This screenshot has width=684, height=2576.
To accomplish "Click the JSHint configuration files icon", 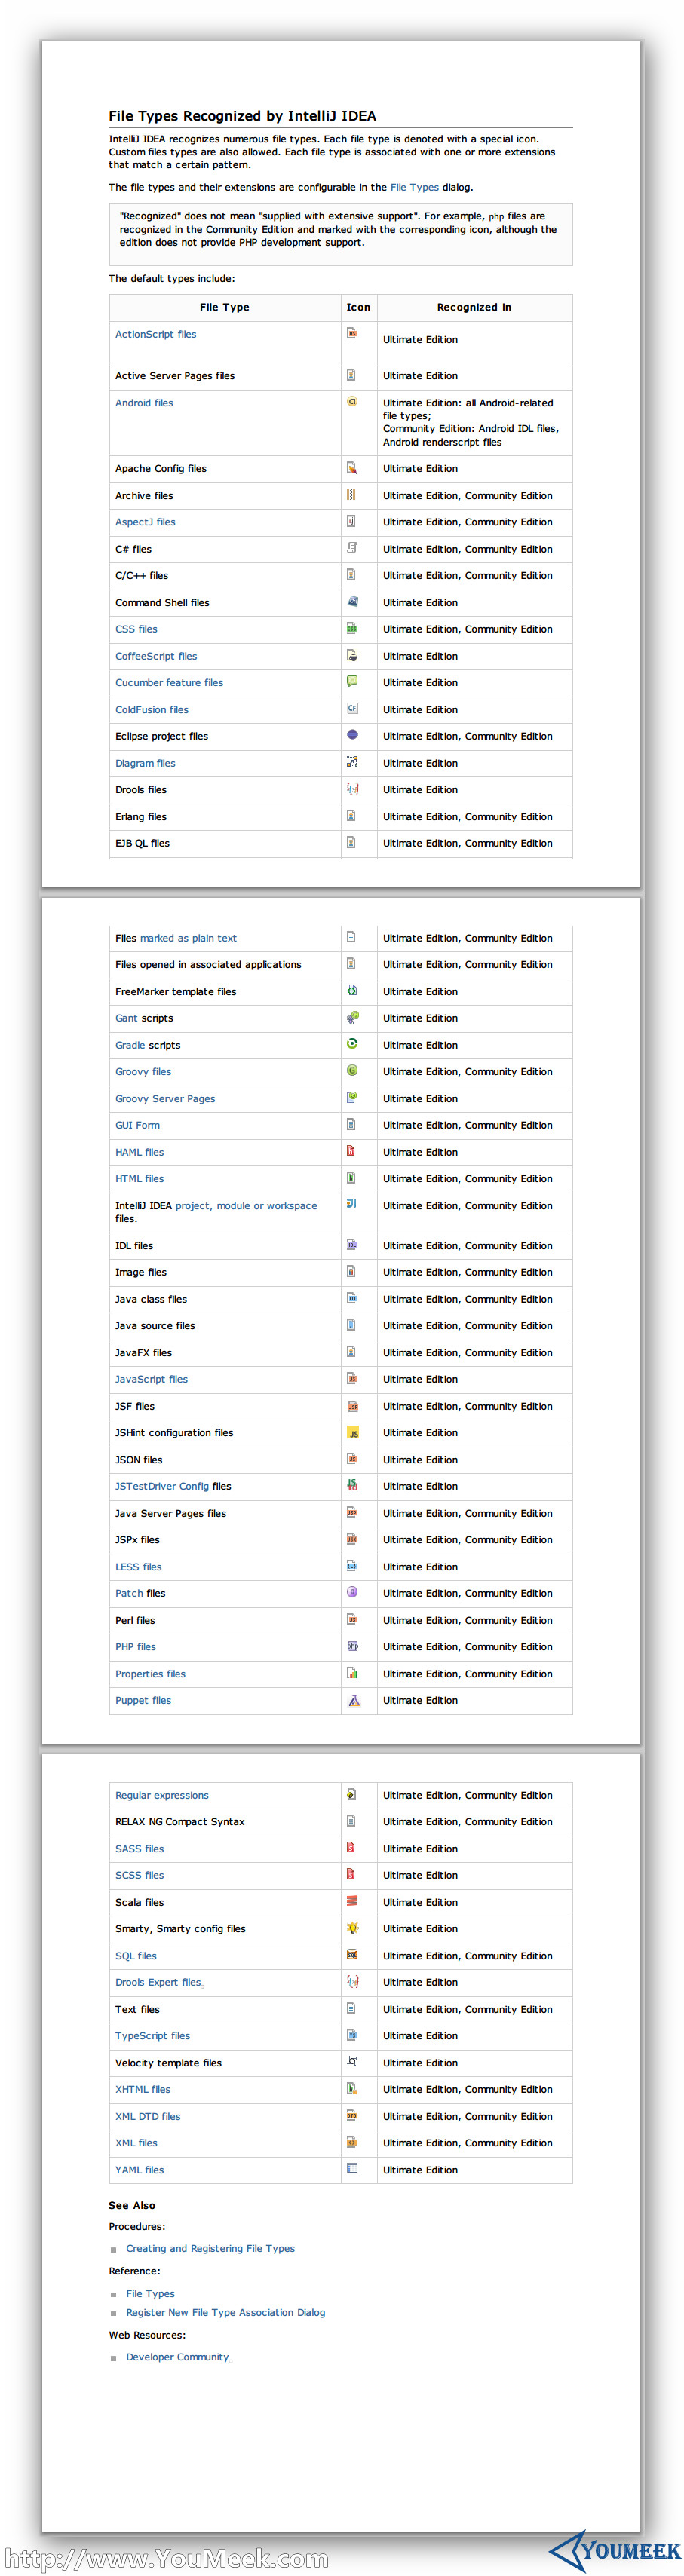I will 352,1433.
